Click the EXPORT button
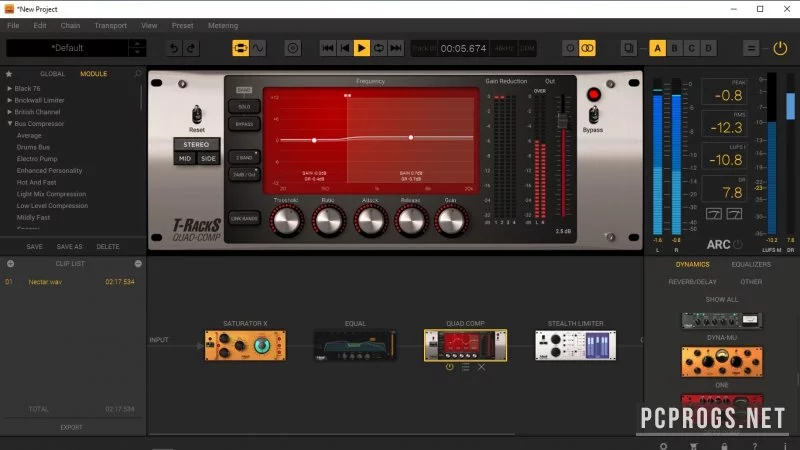The width and height of the screenshot is (800, 450). click(x=71, y=428)
